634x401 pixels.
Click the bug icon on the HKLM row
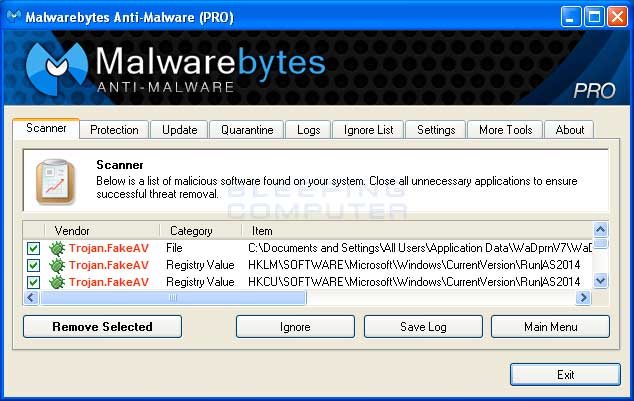pos(57,265)
